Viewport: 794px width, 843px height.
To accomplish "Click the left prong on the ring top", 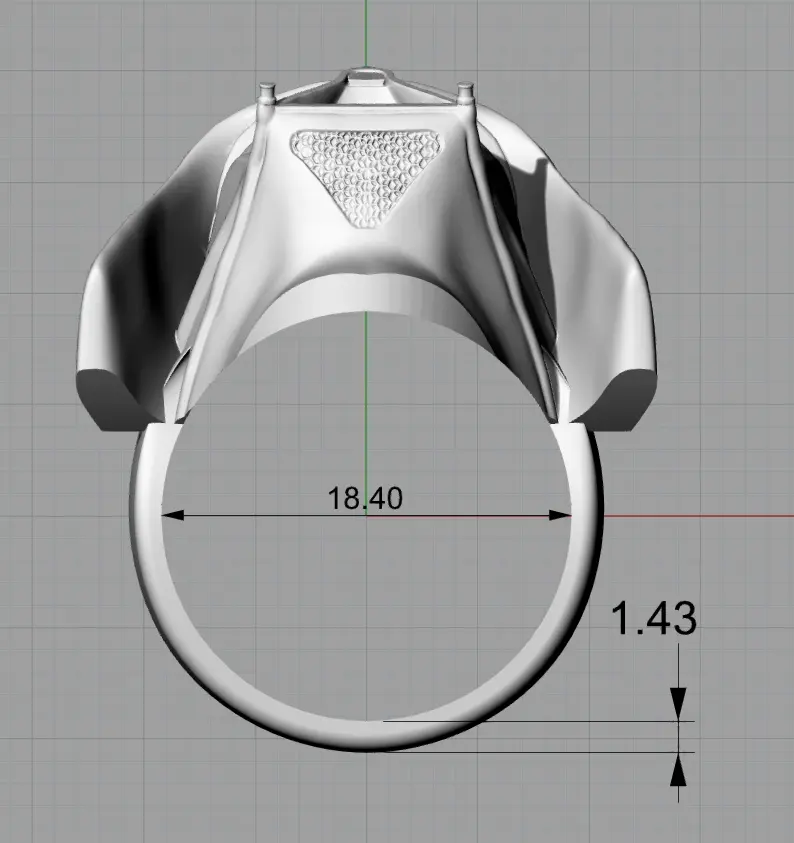I will coord(267,93).
